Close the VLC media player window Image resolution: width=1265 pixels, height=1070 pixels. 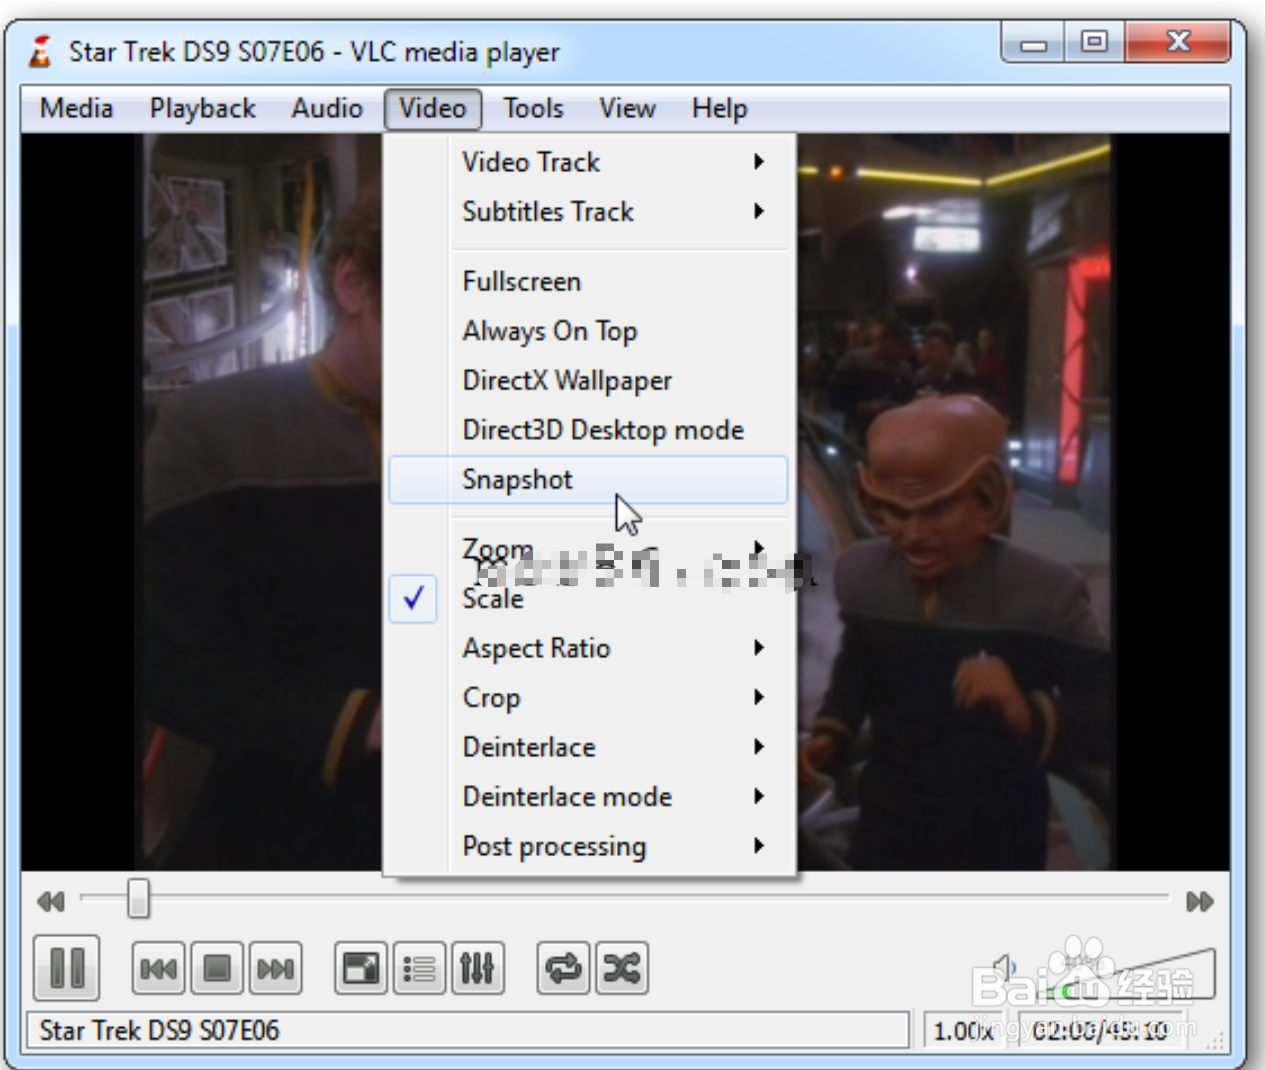coord(1178,43)
